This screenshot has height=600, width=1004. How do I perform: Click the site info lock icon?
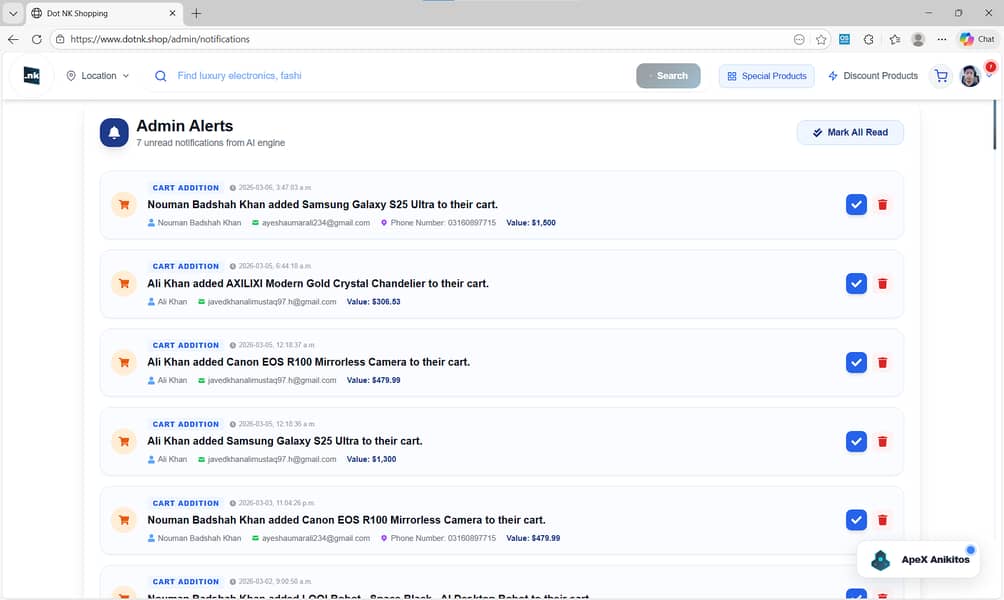pyautogui.click(x=60, y=39)
